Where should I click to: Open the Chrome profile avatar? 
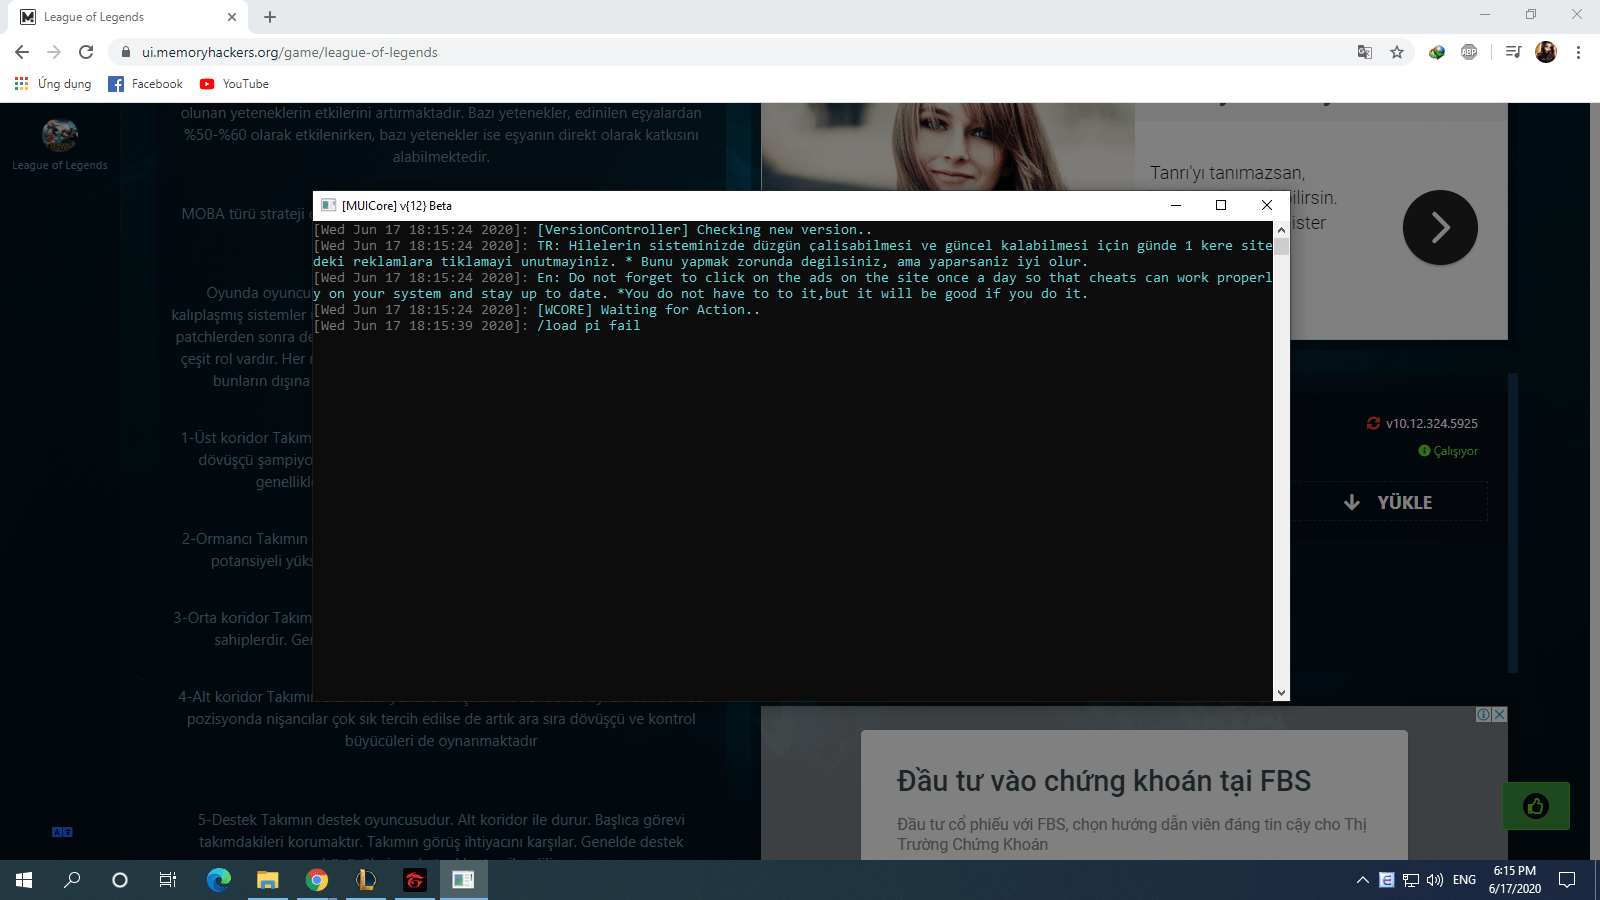(1546, 52)
